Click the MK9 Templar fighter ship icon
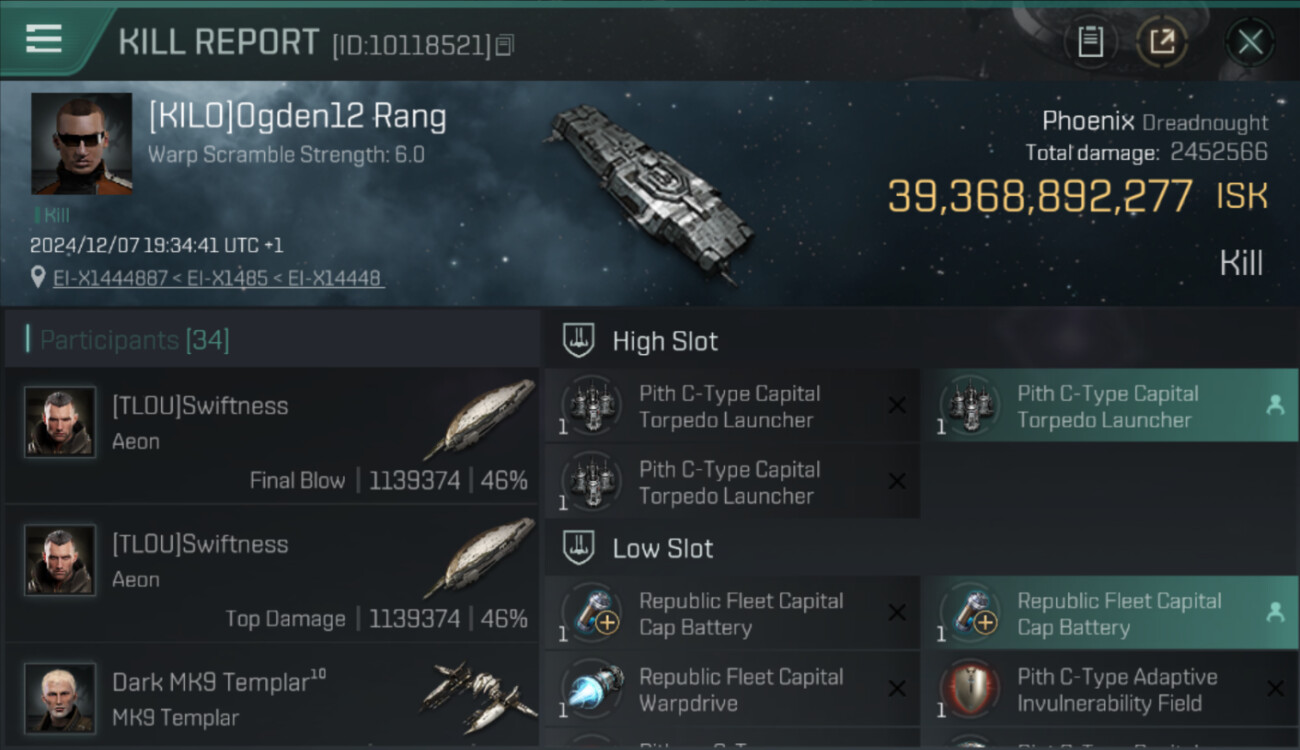The height and width of the screenshot is (750, 1300). pos(478,697)
